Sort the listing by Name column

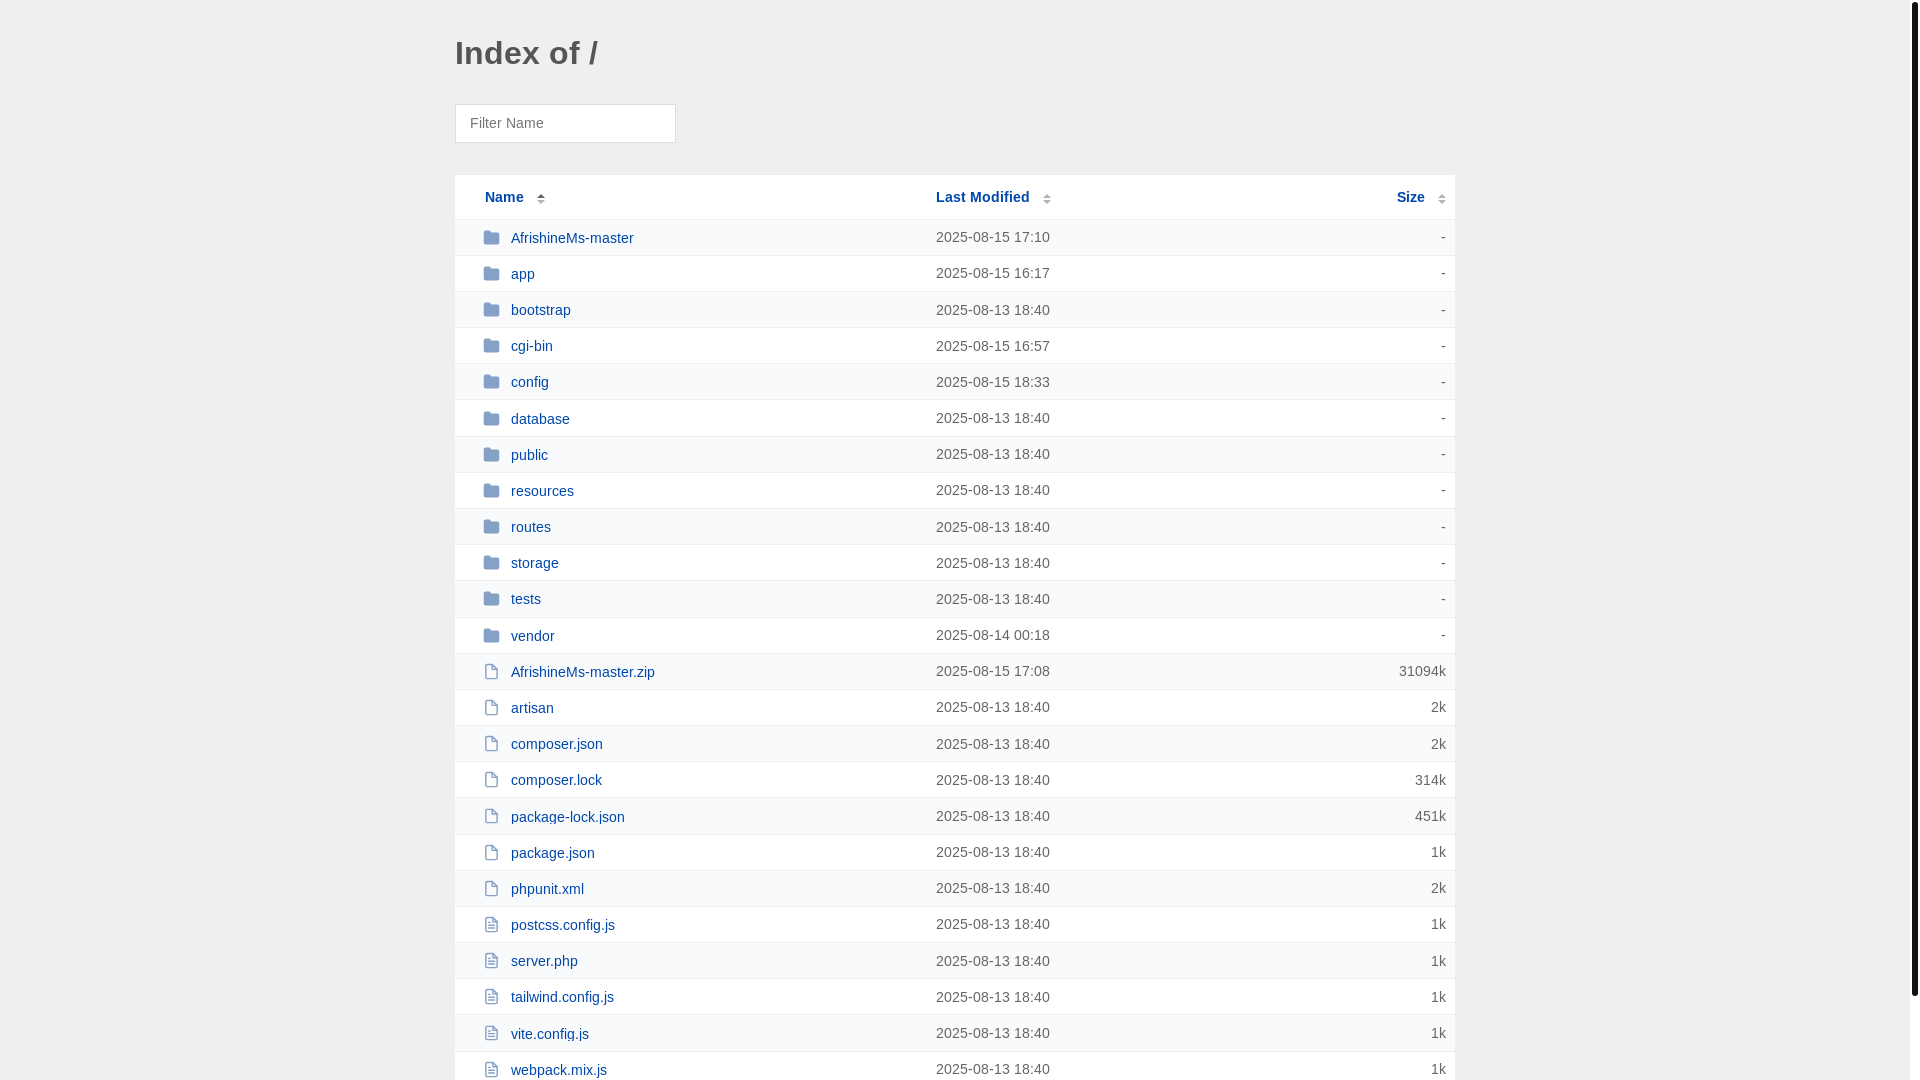pyautogui.click(x=515, y=197)
